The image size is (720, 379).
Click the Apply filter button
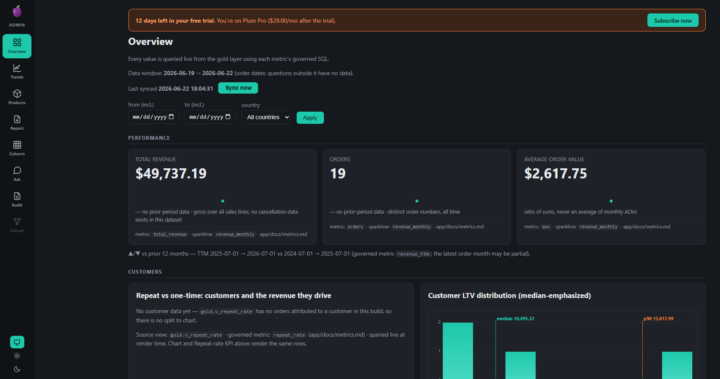(x=310, y=118)
